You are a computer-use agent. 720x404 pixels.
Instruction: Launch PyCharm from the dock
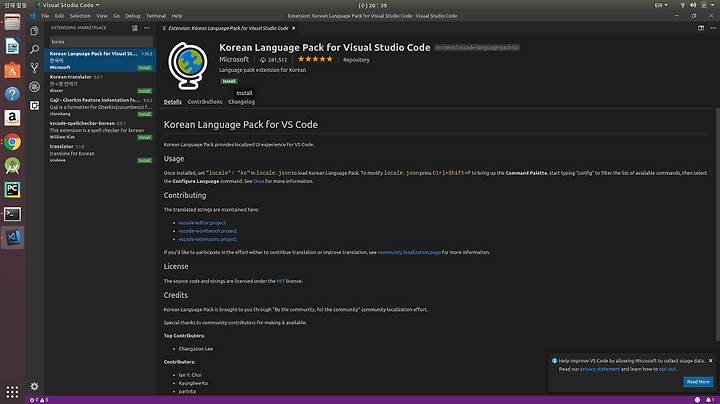pyautogui.click(x=12, y=190)
